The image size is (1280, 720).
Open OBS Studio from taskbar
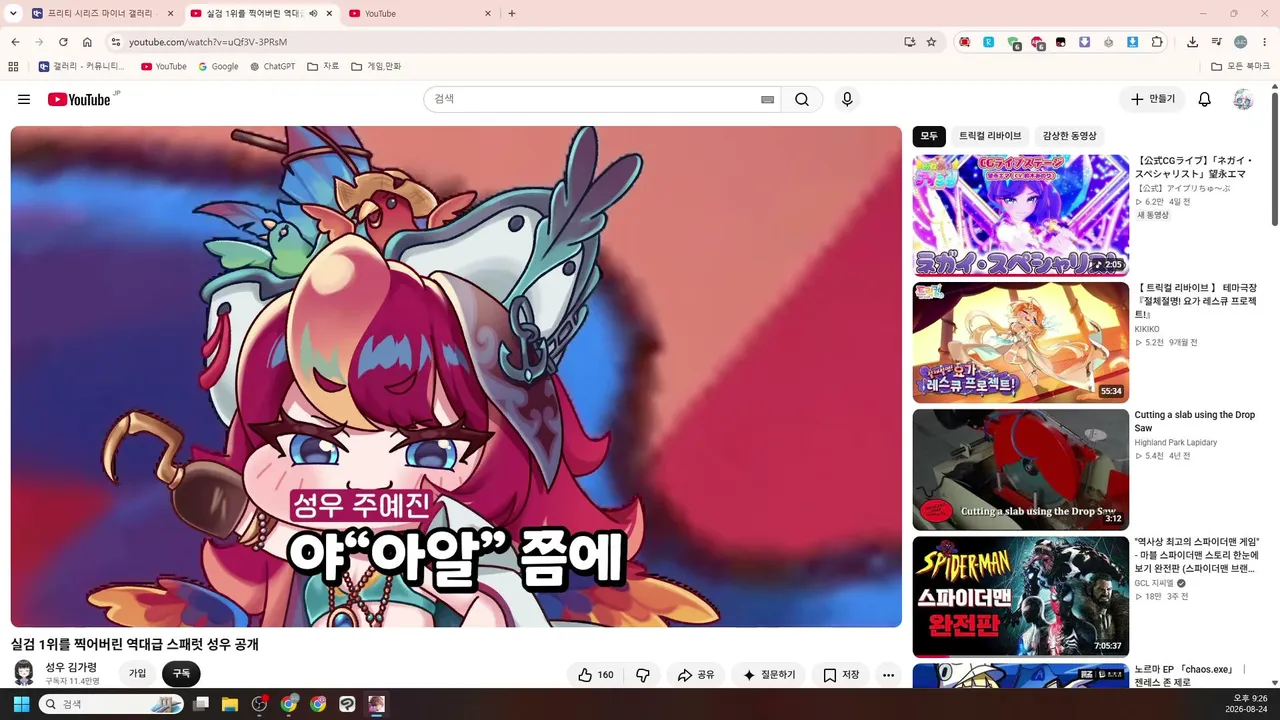(x=260, y=704)
